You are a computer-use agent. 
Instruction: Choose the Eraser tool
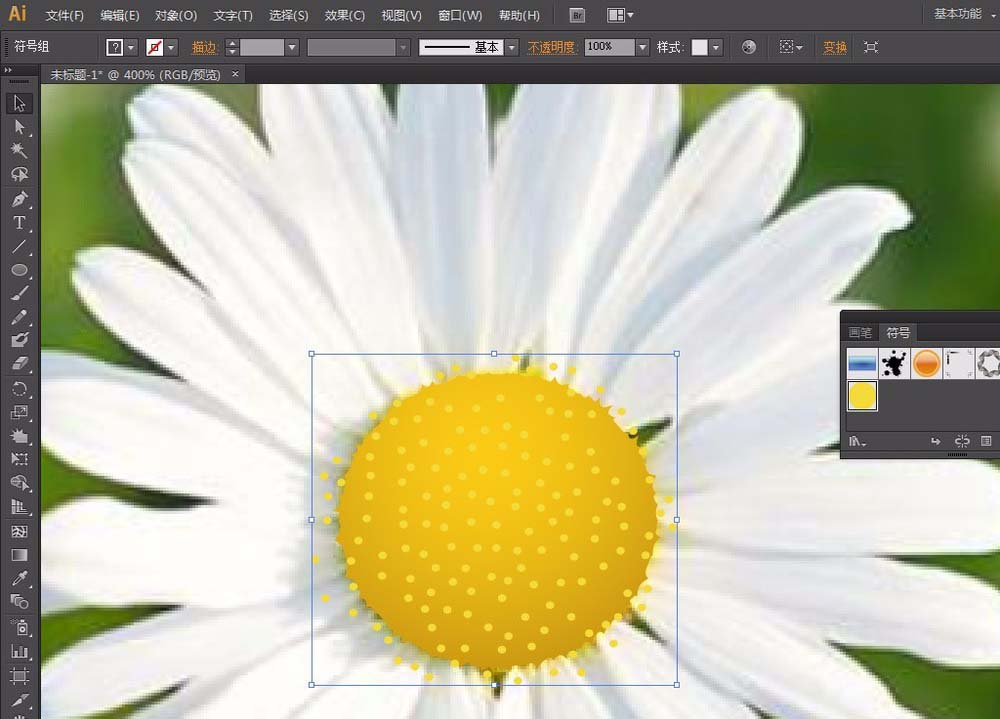[19, 364]
